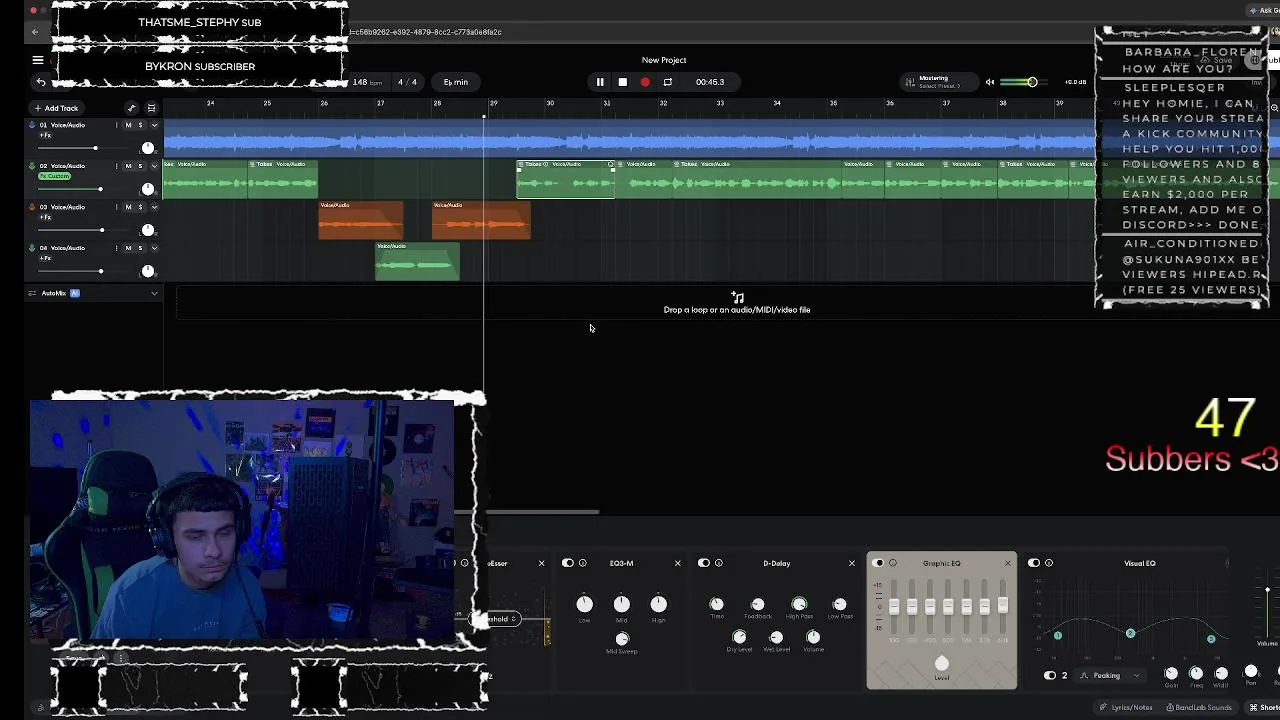Toggle the loop cycle button
The width and height of the screenshot is (1280, 720).
tap(667, 82)
